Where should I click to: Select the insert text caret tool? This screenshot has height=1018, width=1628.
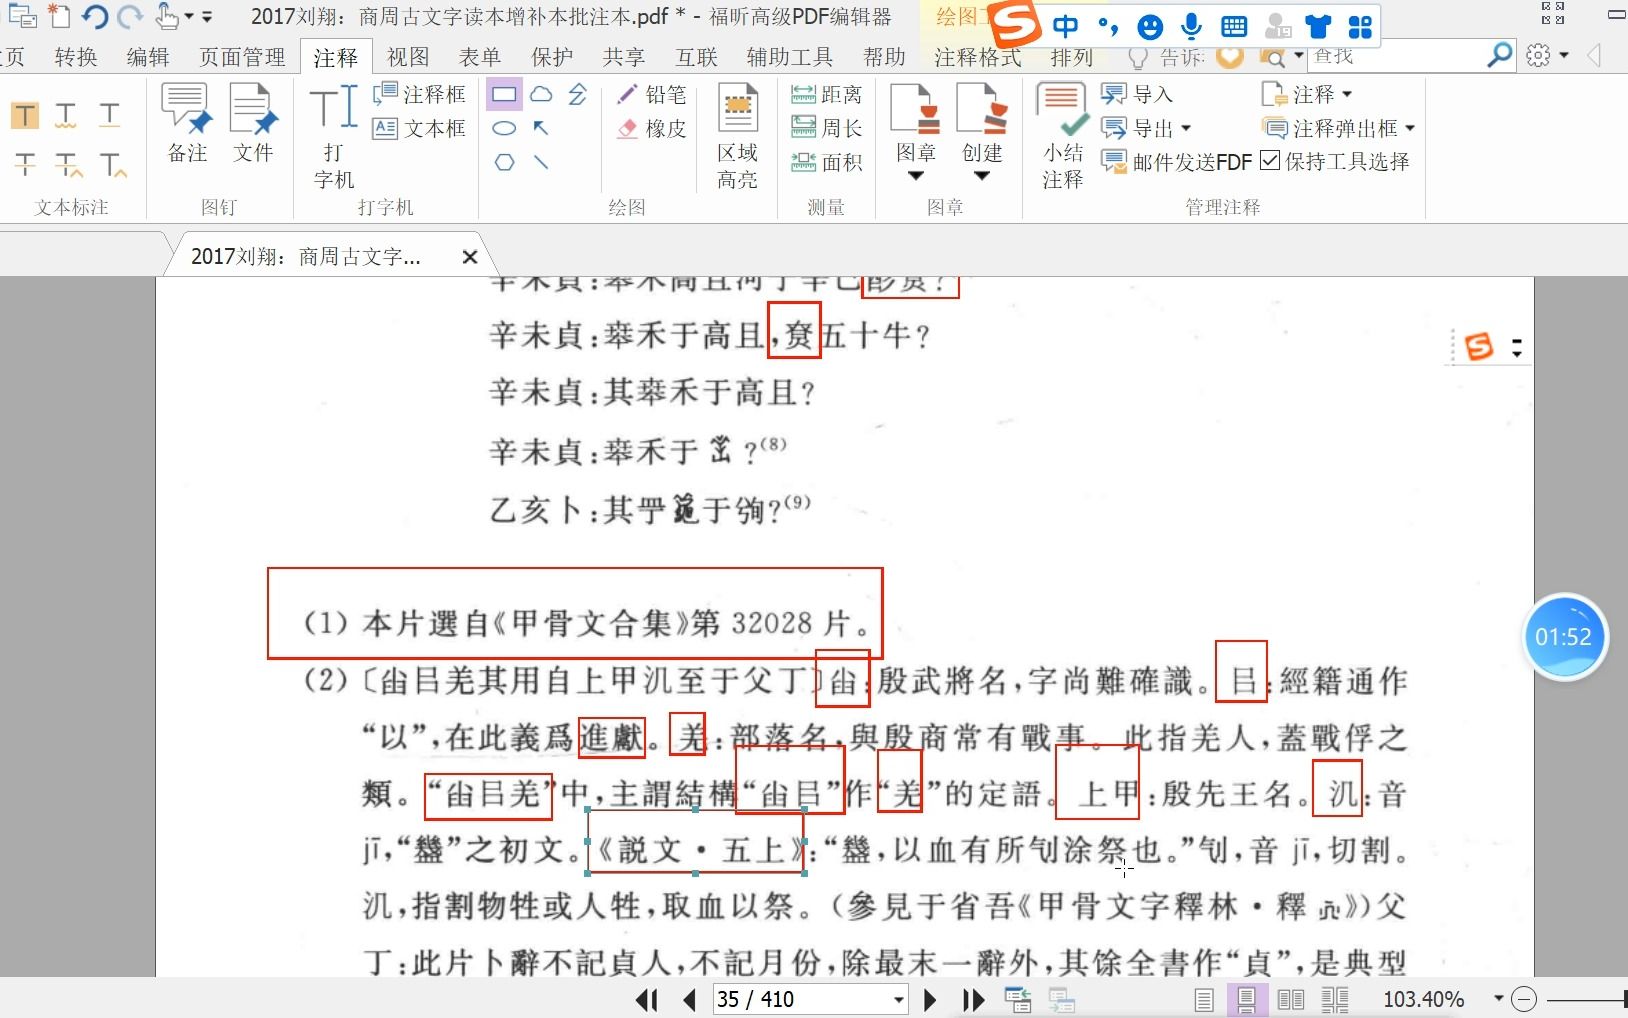pyautogui.click(x=112, y=163)
